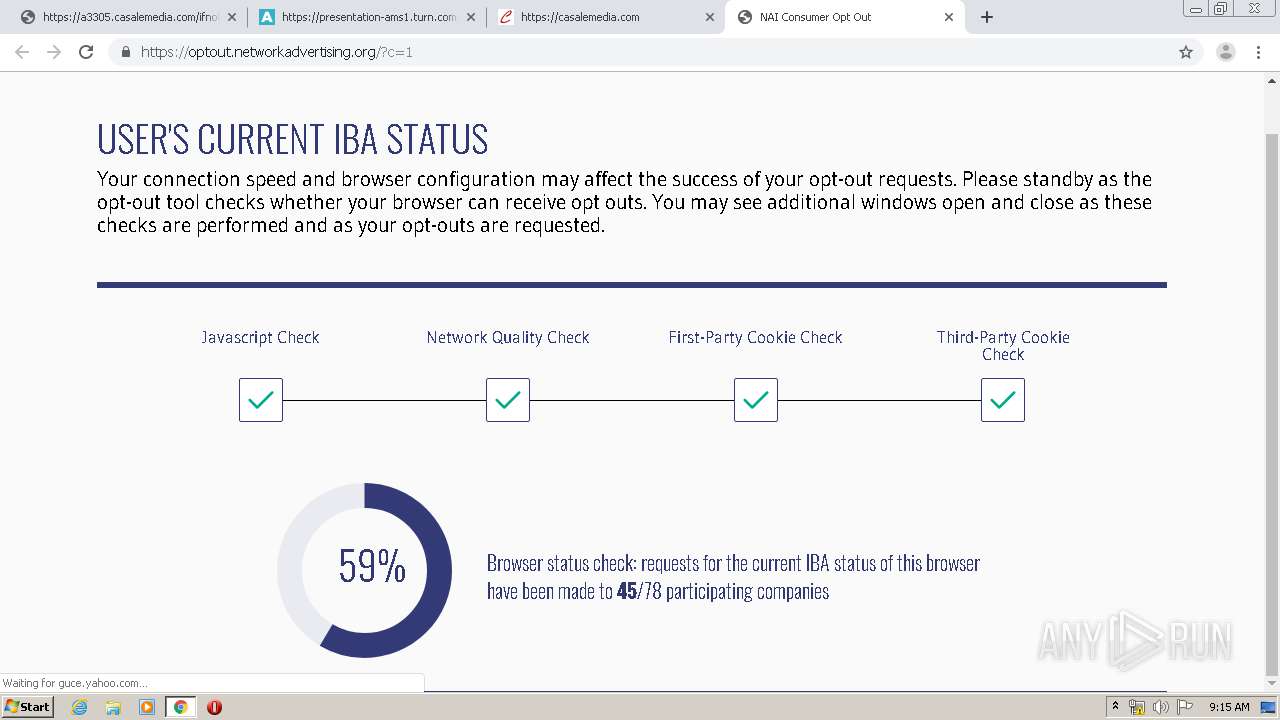This screenshot has width=1280, height=720.
Task: Open the Chrome three-dot menu
Action: tap(1258, 52)
